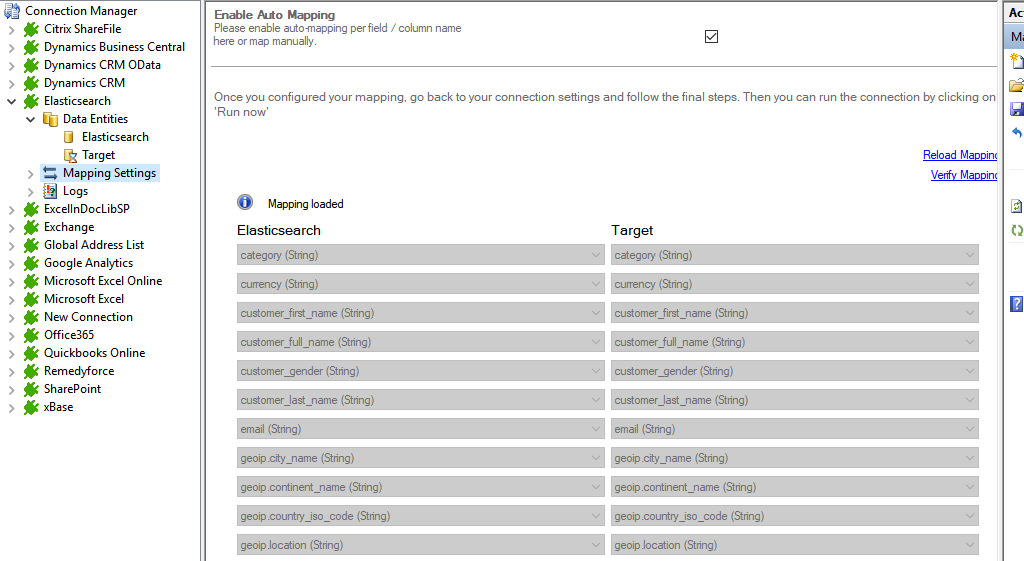Collapse the Elasticsearch connection node
This screenshot has width=1024, height=561.
point(12,101)
